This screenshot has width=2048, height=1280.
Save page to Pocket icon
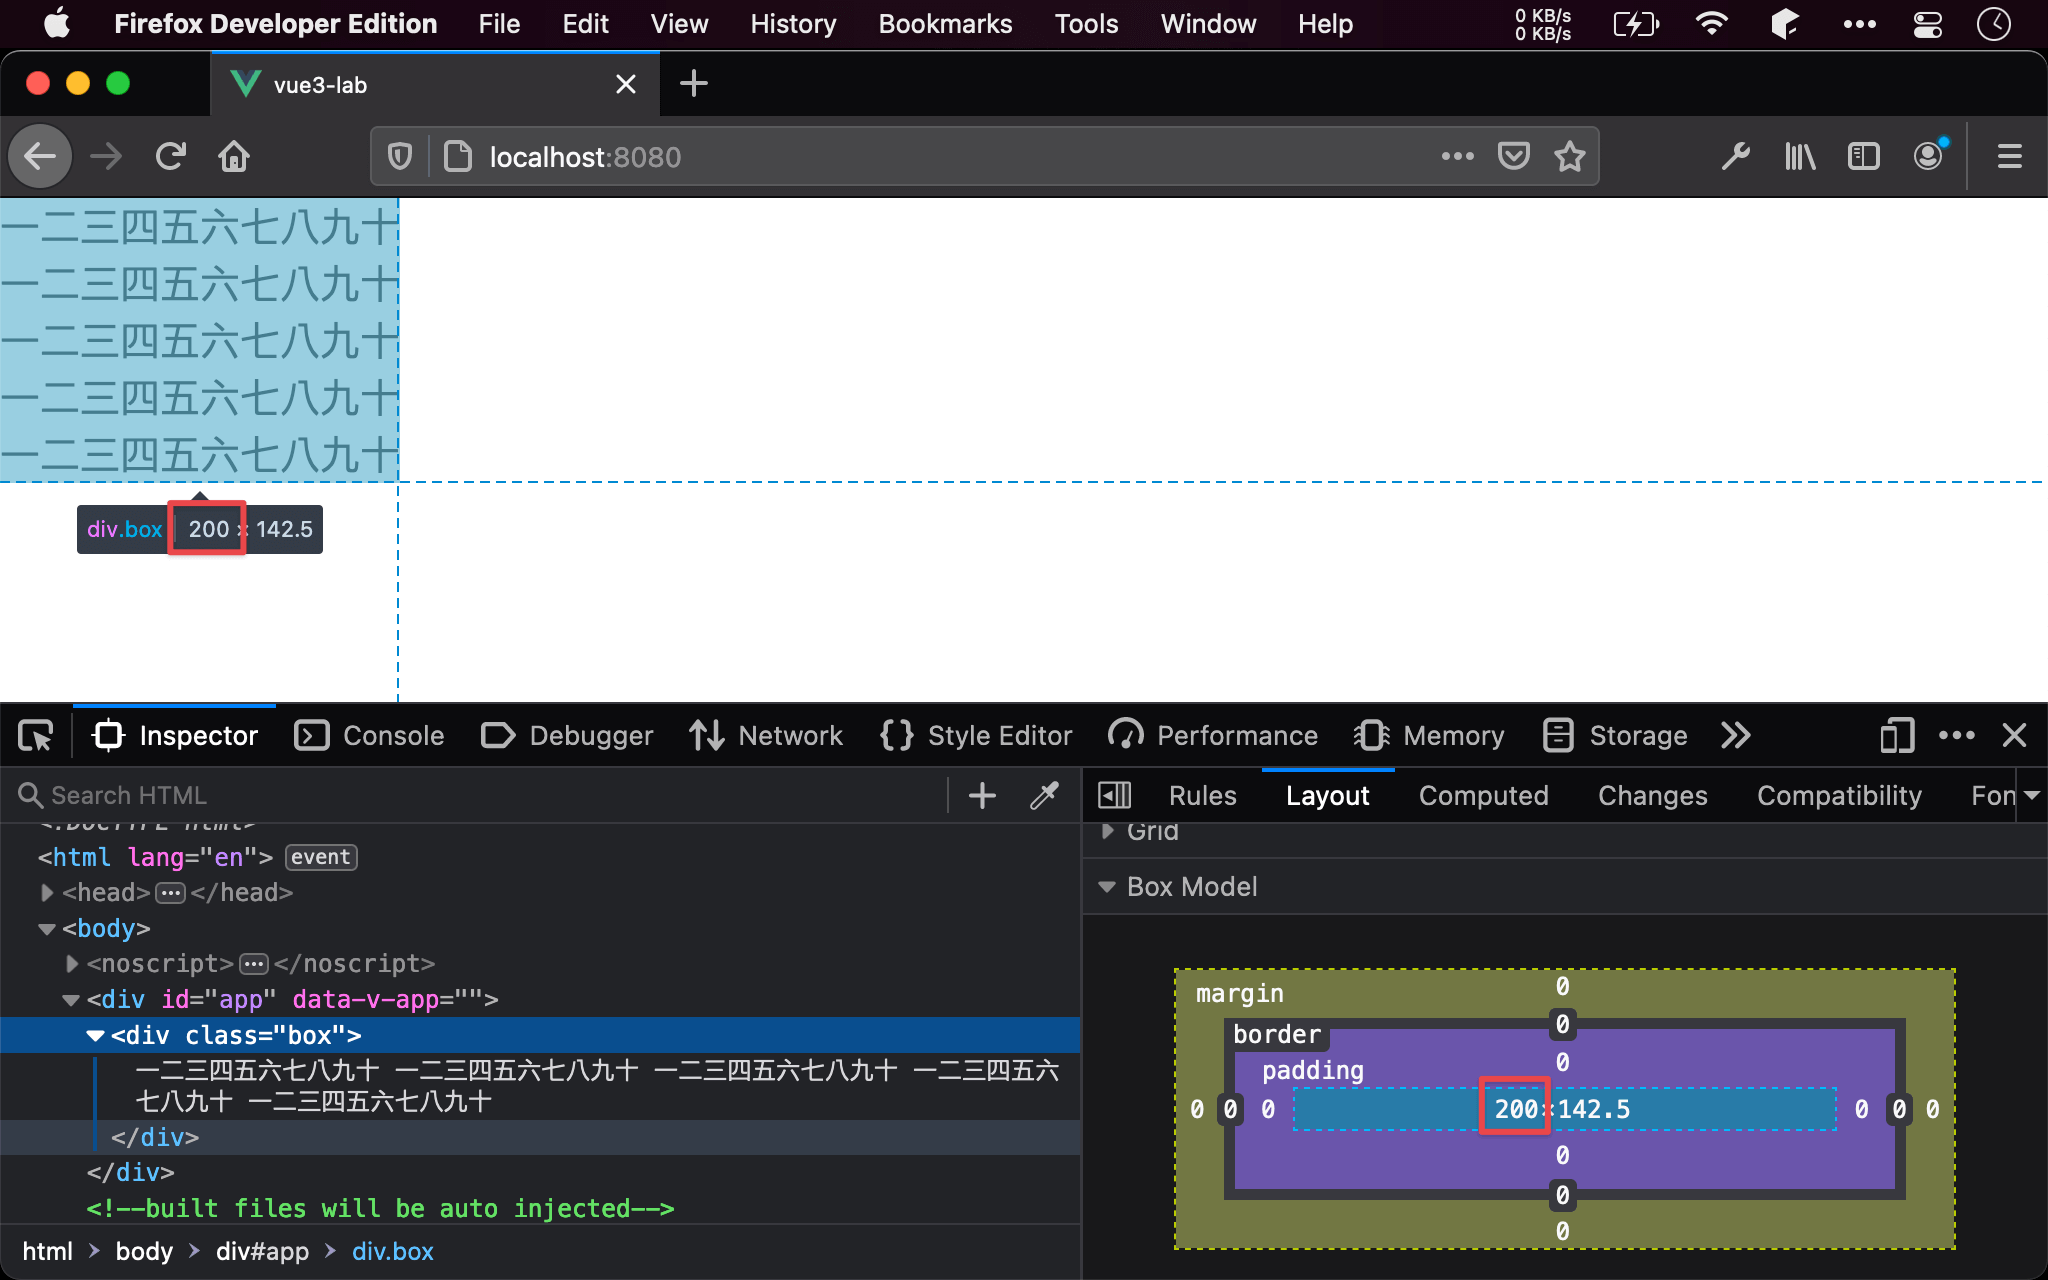(x=1514, y=156)
